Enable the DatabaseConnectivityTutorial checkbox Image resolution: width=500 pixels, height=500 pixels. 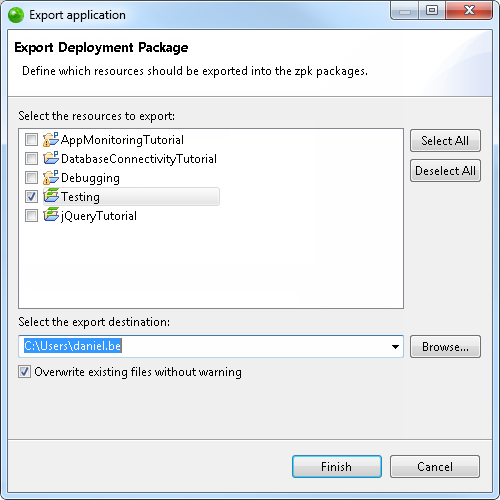pos(31,158)
